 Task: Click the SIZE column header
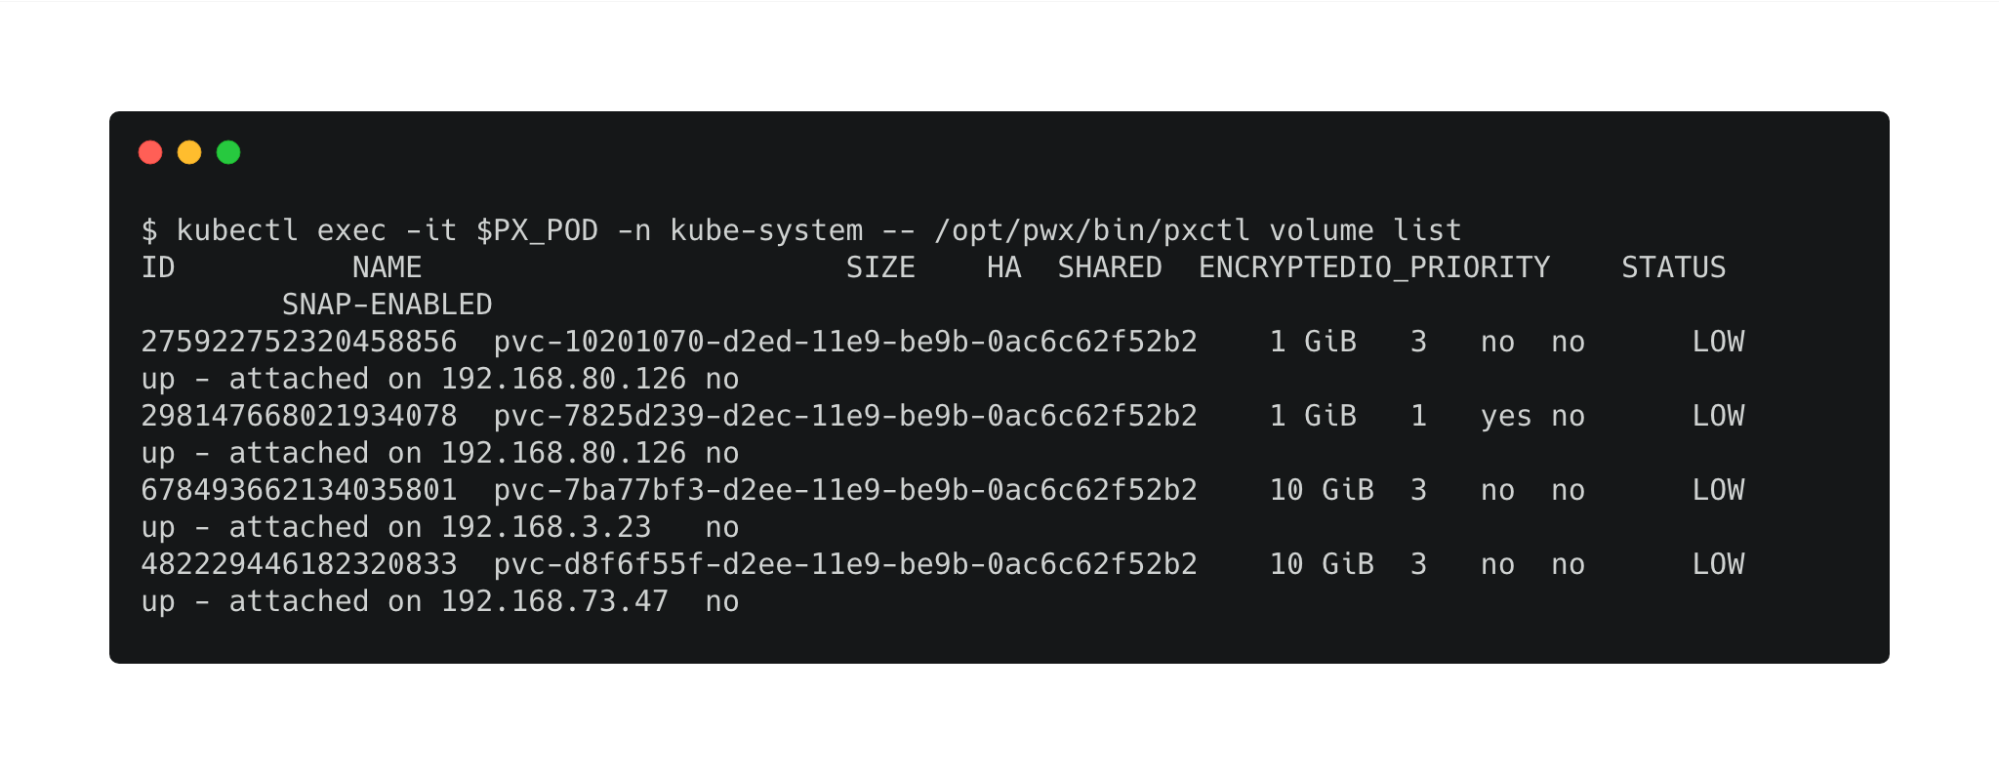tap(880, 268)
